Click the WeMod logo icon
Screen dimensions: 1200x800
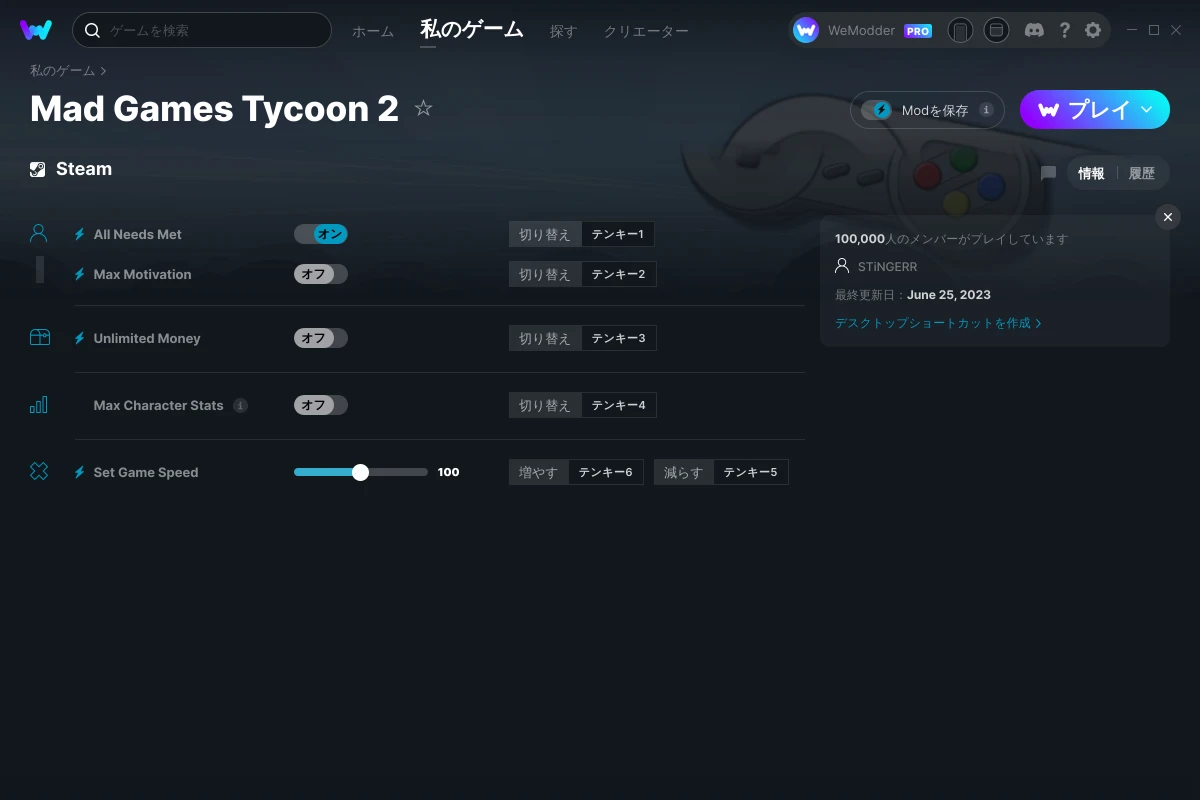pos(36,30)
